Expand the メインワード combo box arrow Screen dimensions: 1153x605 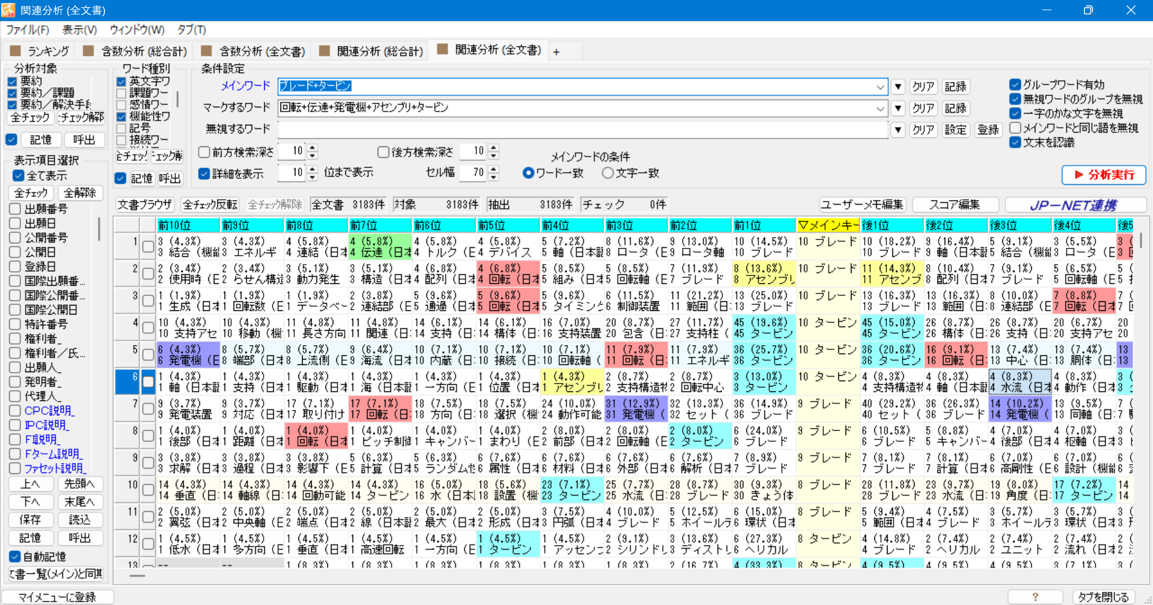click(x=880, y=87)
